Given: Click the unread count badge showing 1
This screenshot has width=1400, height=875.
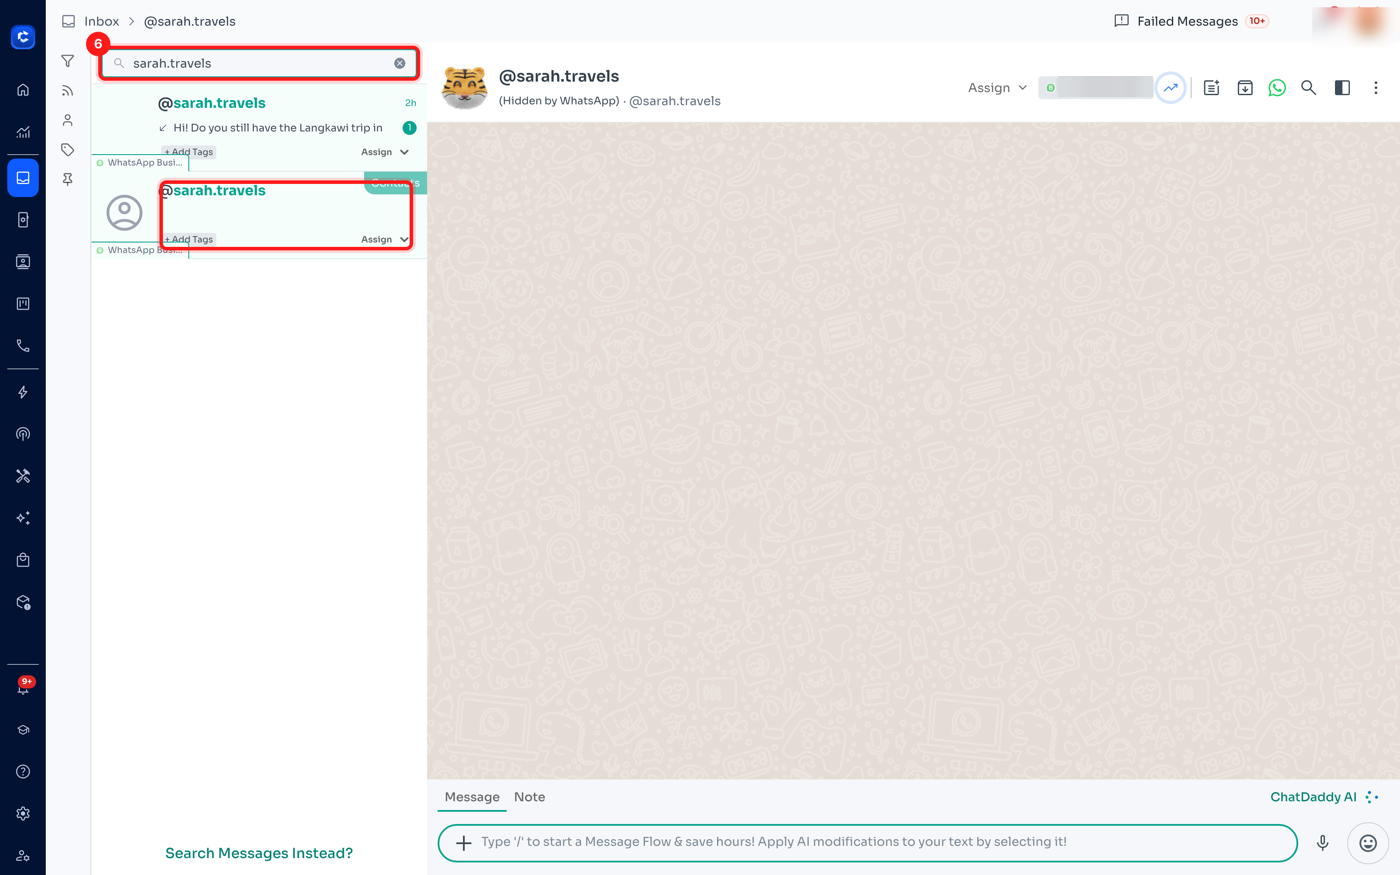Looking at the screenshot, I should pos(409,128).
